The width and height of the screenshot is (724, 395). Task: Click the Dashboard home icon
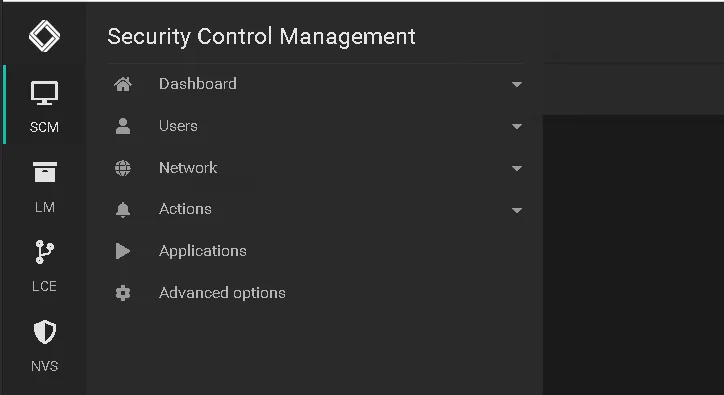pos(123,84)
